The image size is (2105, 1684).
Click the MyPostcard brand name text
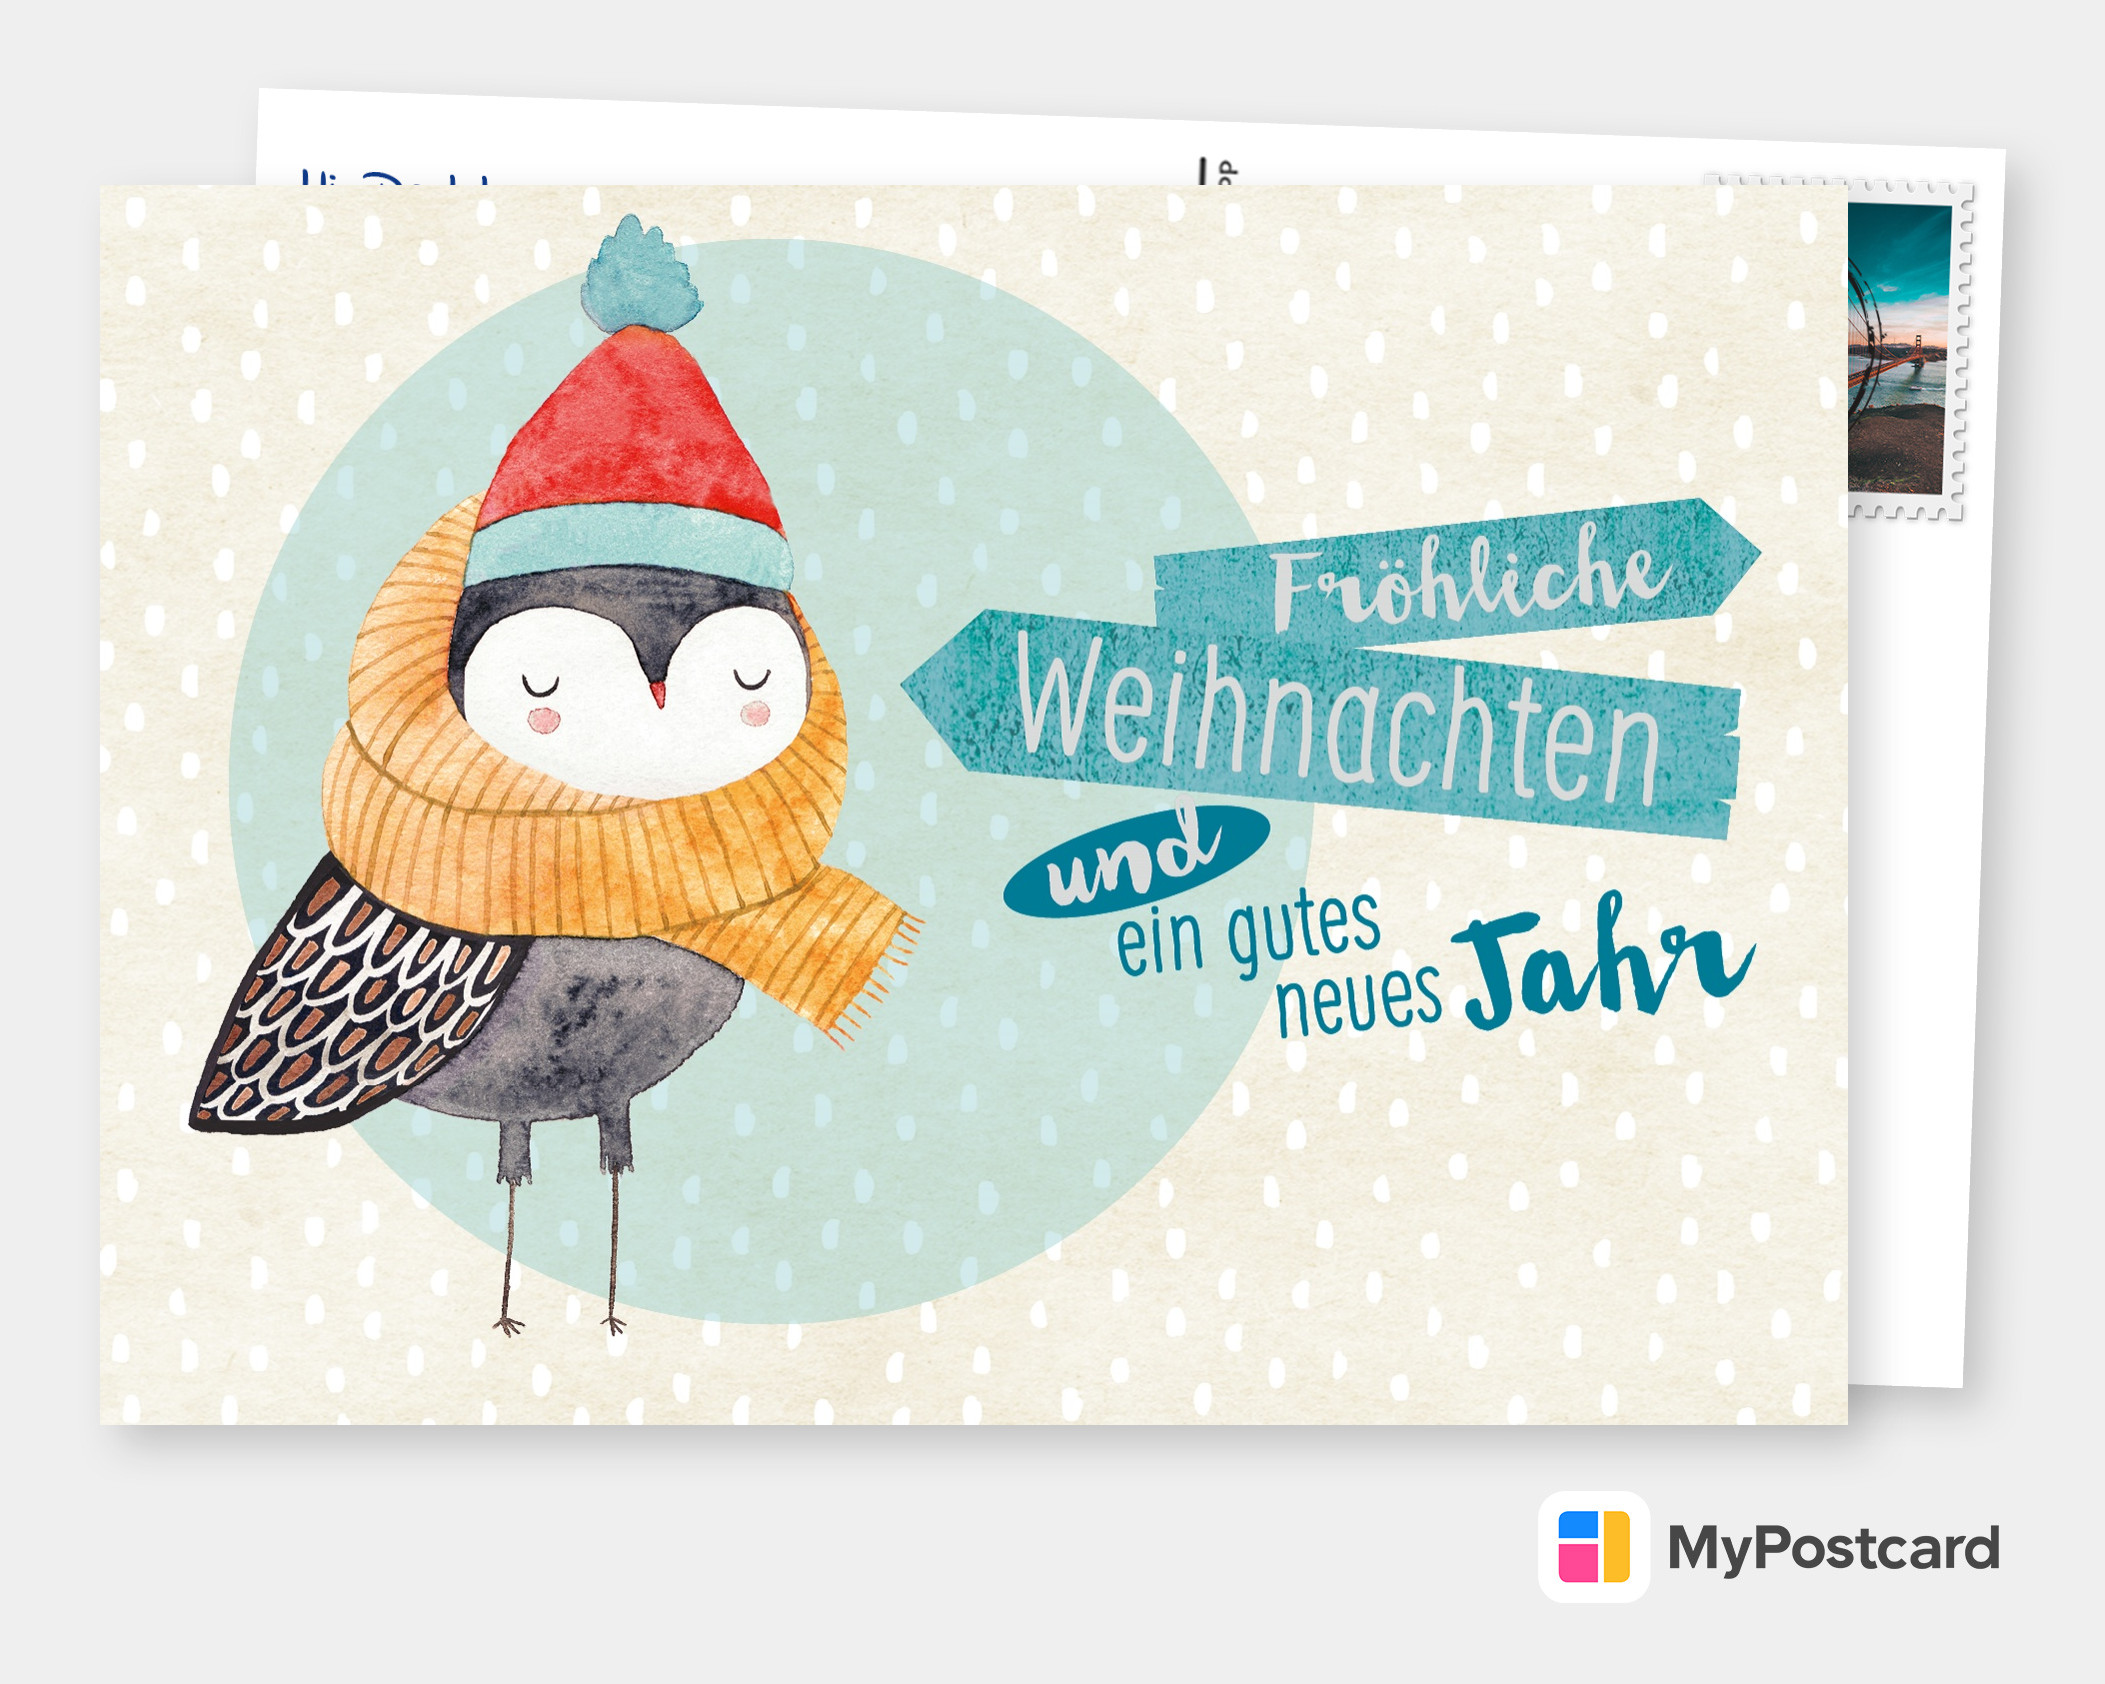[x=1833, y=1549]
